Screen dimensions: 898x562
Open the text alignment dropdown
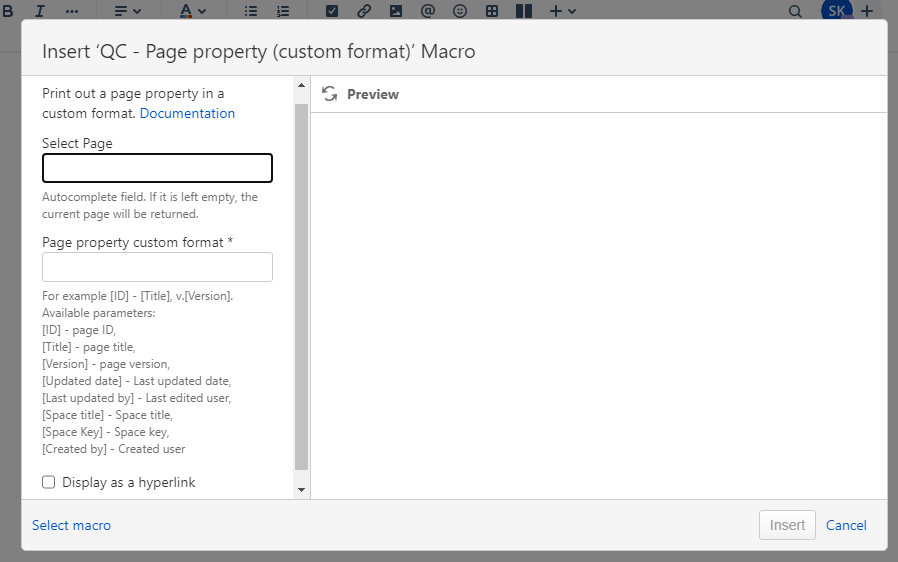(127, 11)
